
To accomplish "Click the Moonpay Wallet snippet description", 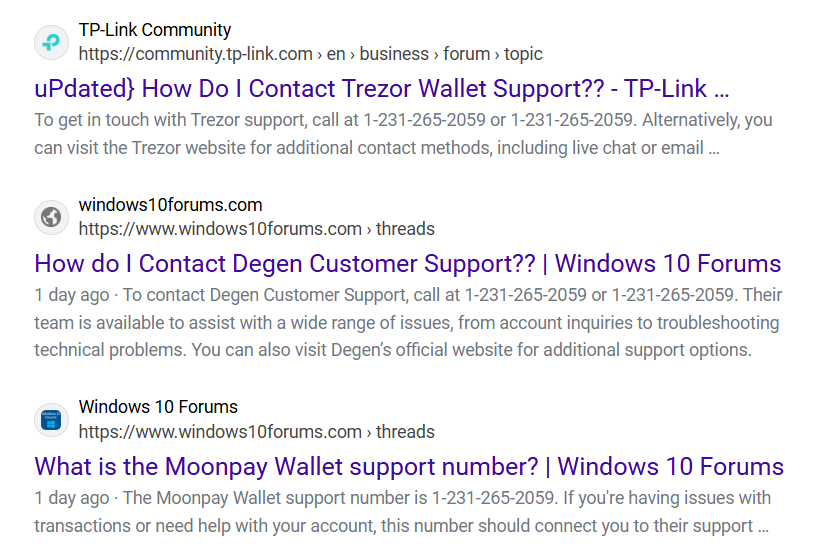I will point(403,512).
